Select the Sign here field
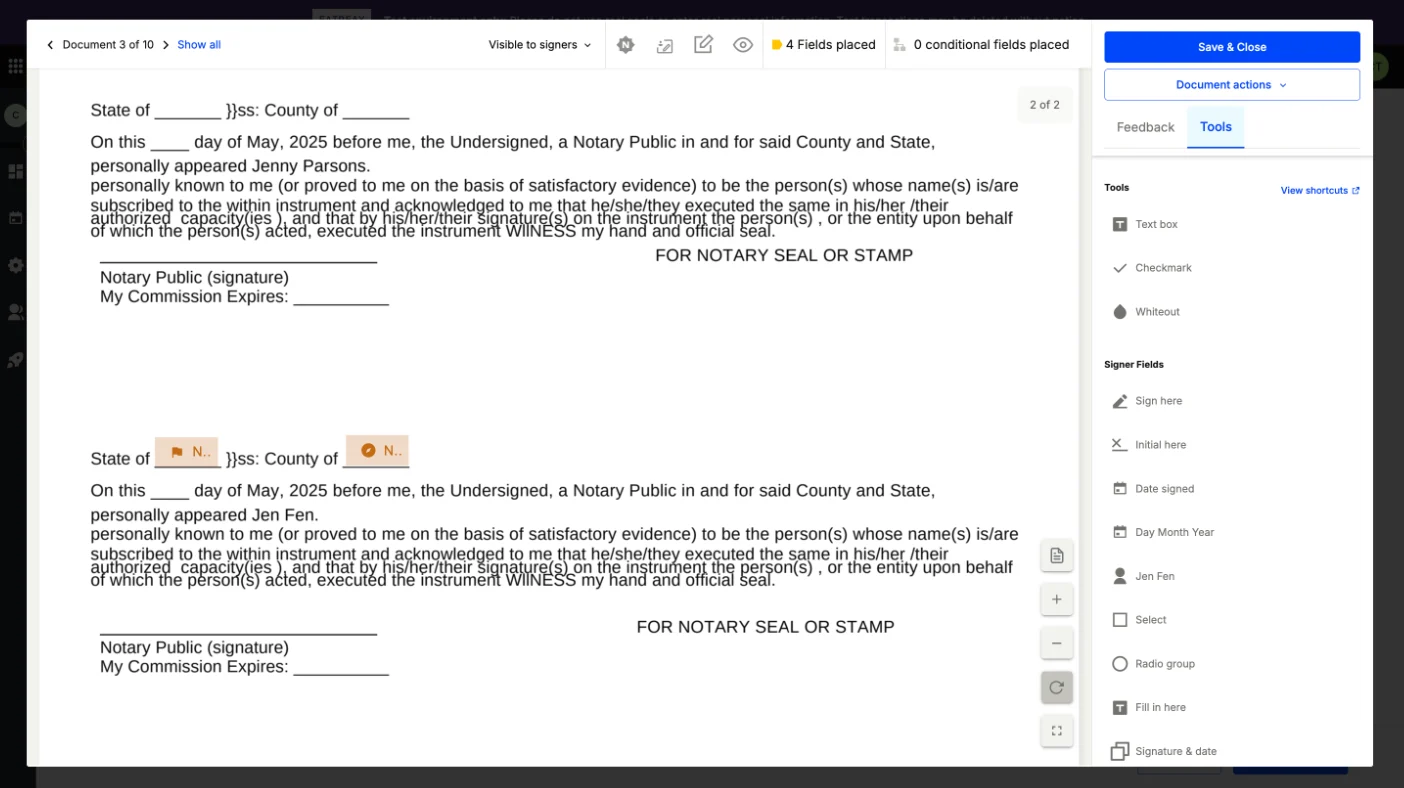The width and height of the screenshot is (1404, 788). point(1147,401)
